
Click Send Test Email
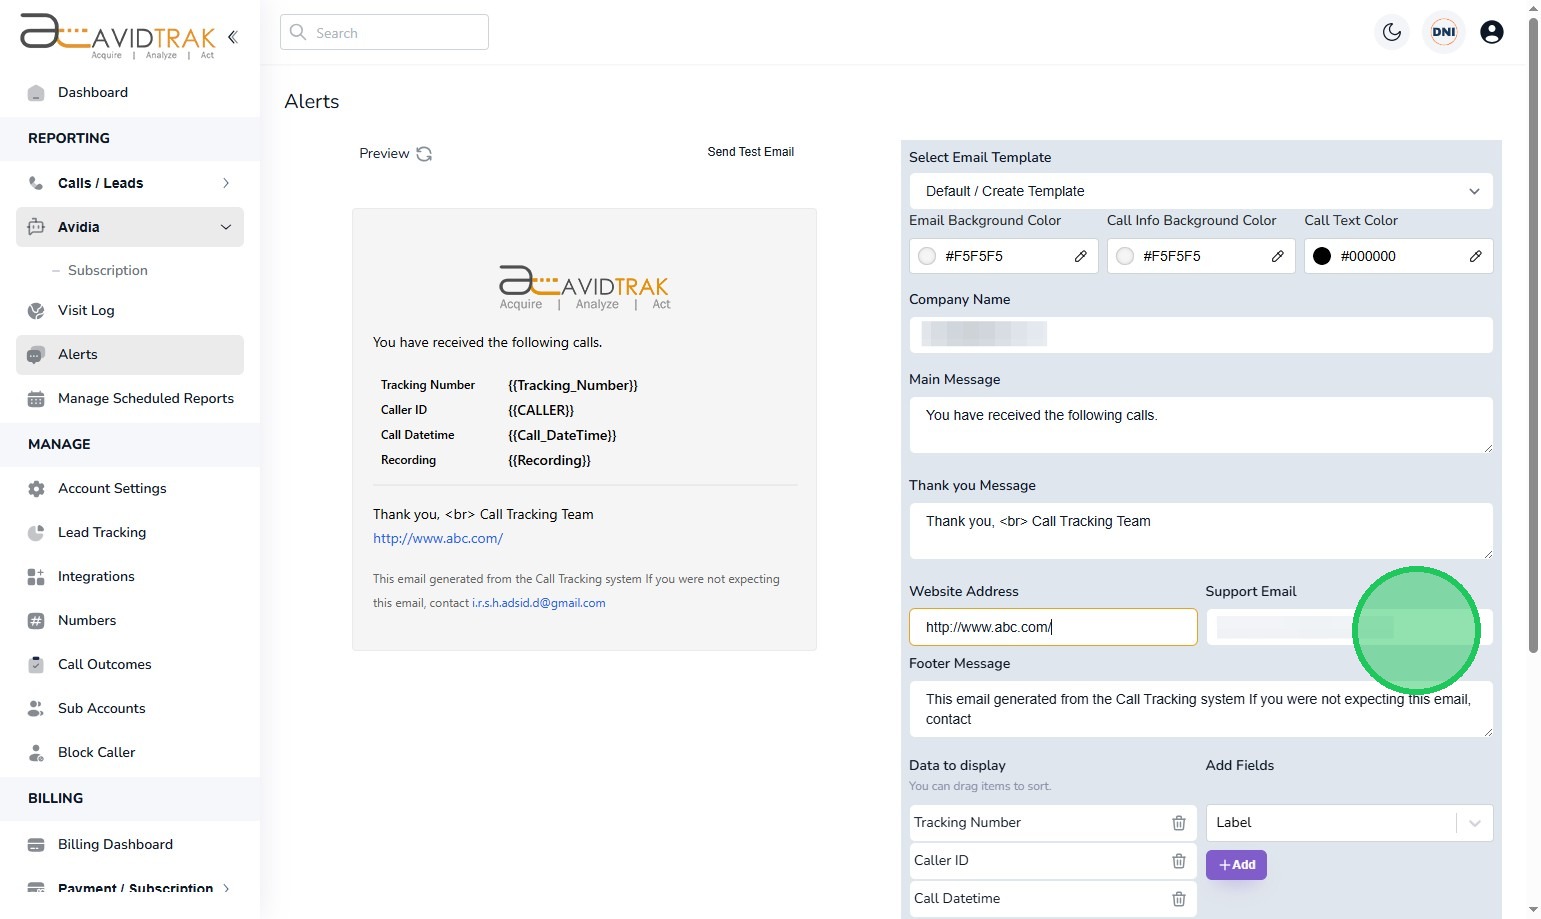click(x=750, y=152)
